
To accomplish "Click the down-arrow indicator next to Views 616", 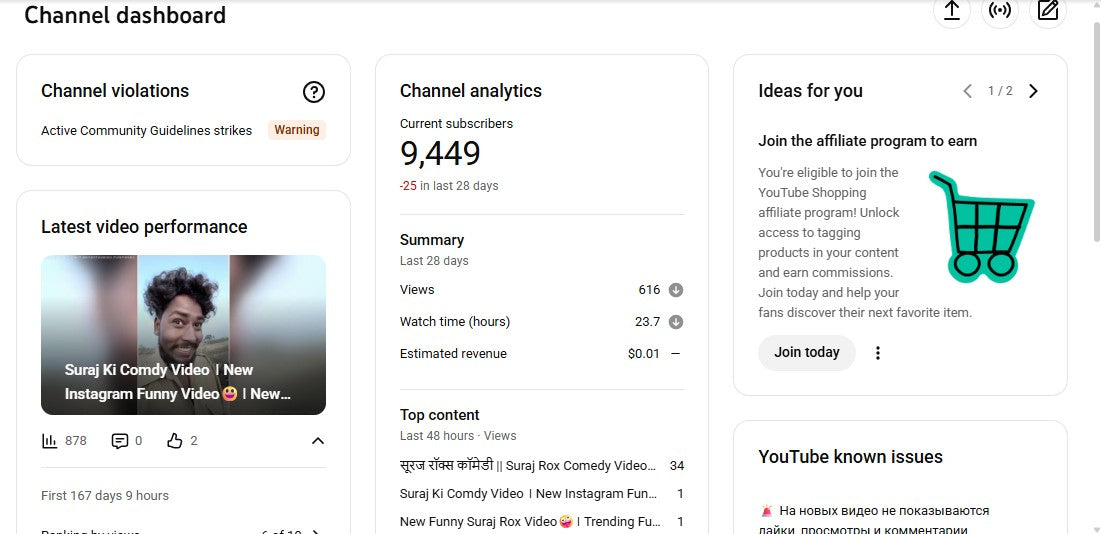I will tap(675, 290).
